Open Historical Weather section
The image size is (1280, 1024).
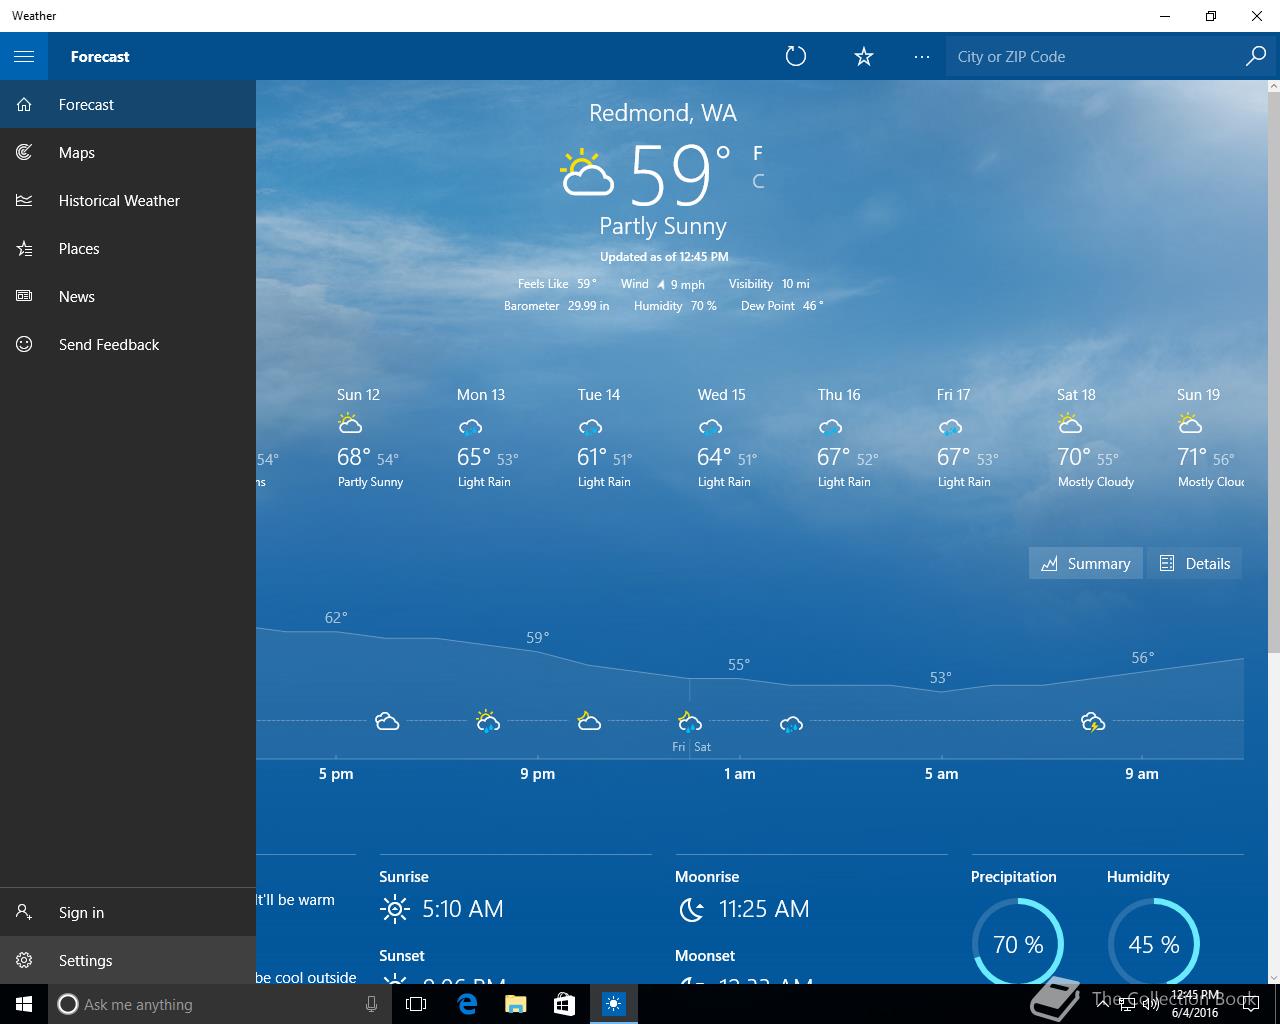tap(128, 200)
